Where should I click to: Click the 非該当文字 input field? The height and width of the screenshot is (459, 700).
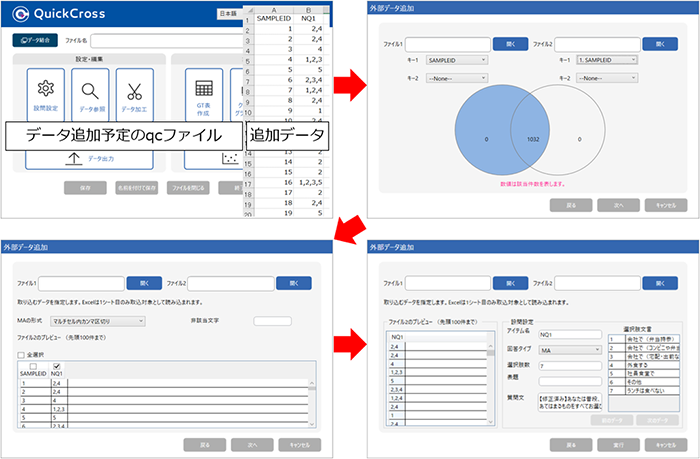[x=272, y=321]
